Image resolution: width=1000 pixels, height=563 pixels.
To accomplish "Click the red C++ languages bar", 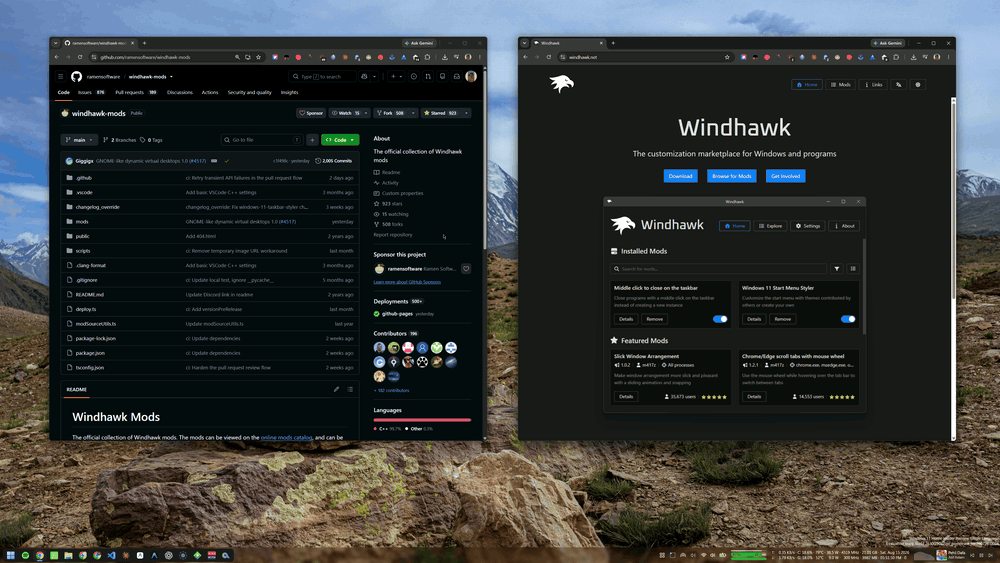I will (x=422, y=420).
